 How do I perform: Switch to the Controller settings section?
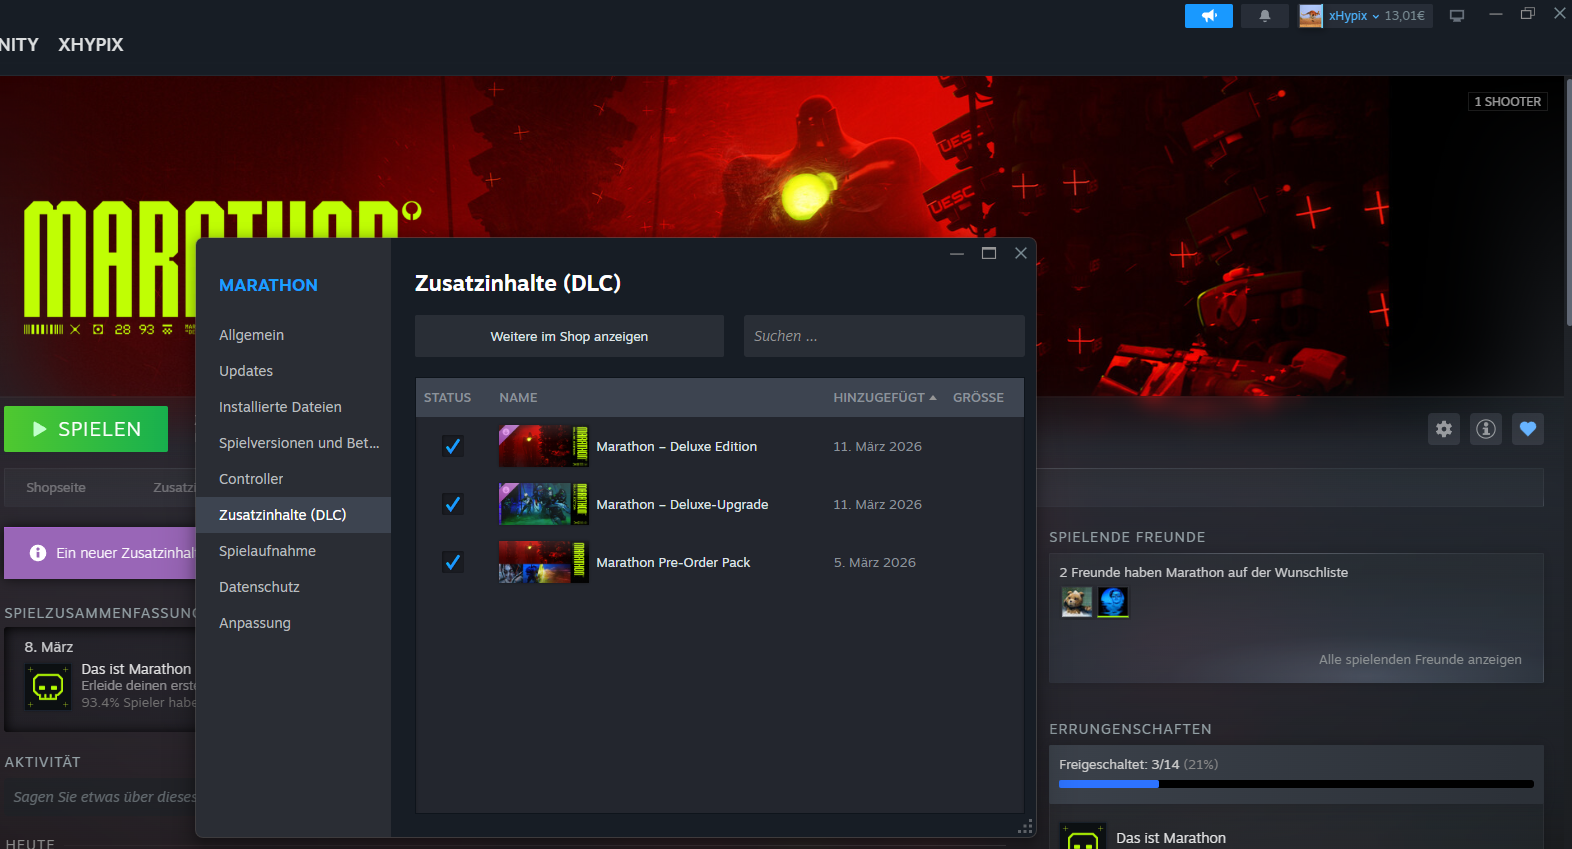coord(251,479)
